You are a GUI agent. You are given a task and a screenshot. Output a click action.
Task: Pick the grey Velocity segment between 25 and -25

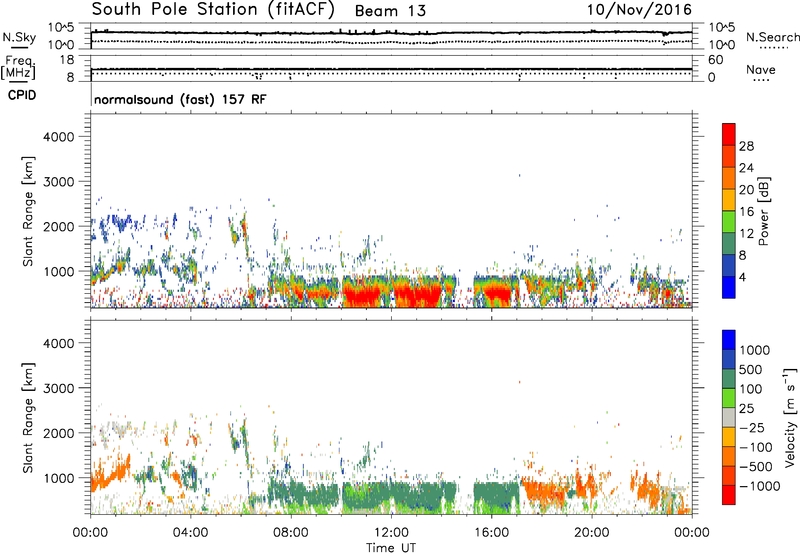pyautogui.click(x=729, y=418)
